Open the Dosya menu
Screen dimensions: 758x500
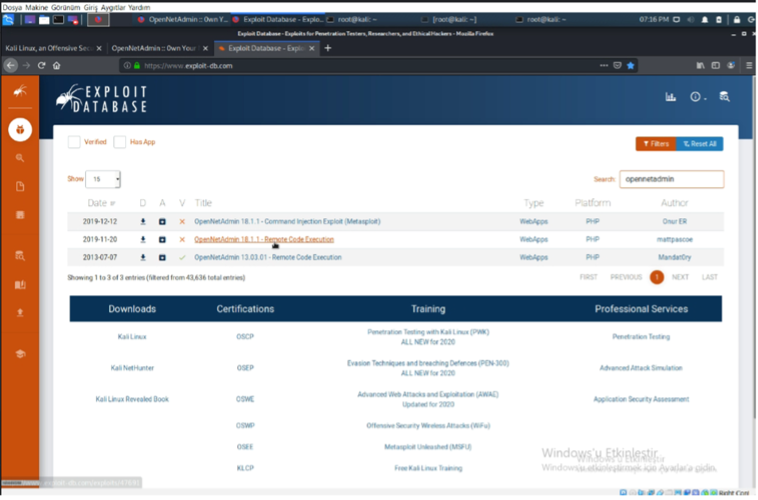[x=12, y=7]
